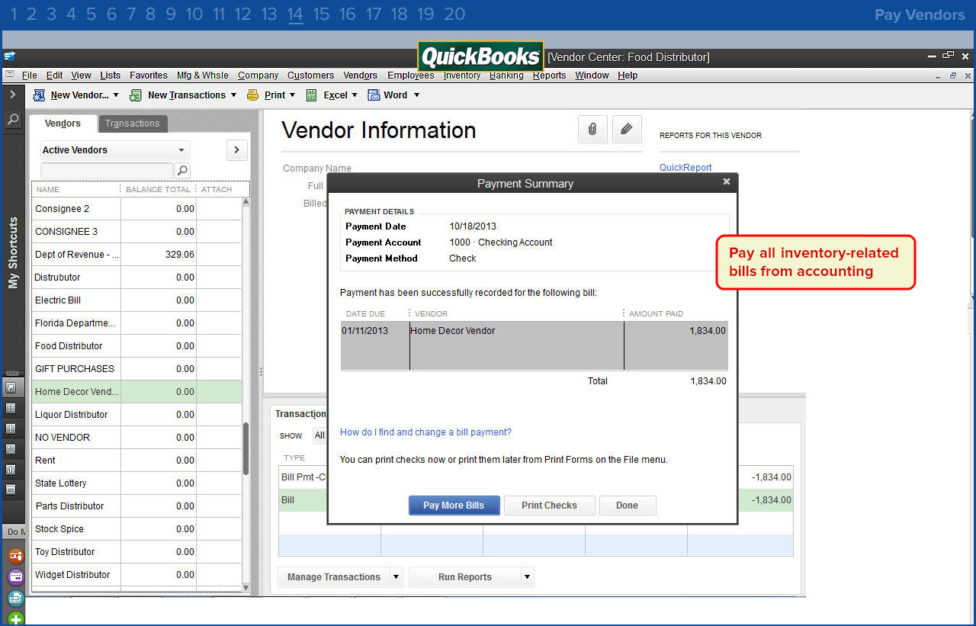976x626 pixels.
Task: Click the shortcut icon with the exclamation mark
Action: pyautogui.click(x=11, y=429)
